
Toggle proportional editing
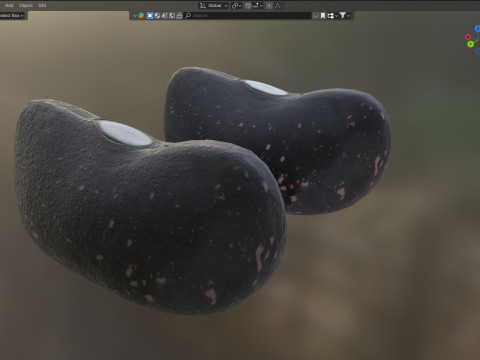coord(269,6)
